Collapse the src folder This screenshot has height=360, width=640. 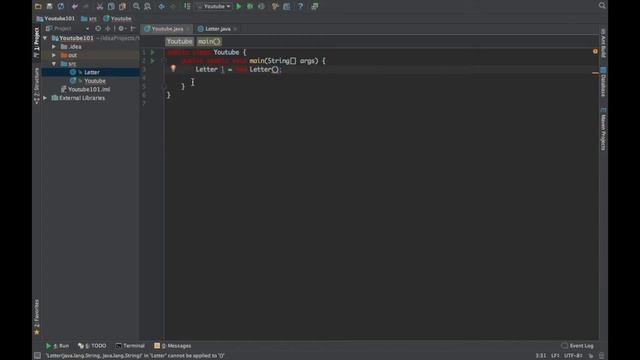click(x=54, y=64)
